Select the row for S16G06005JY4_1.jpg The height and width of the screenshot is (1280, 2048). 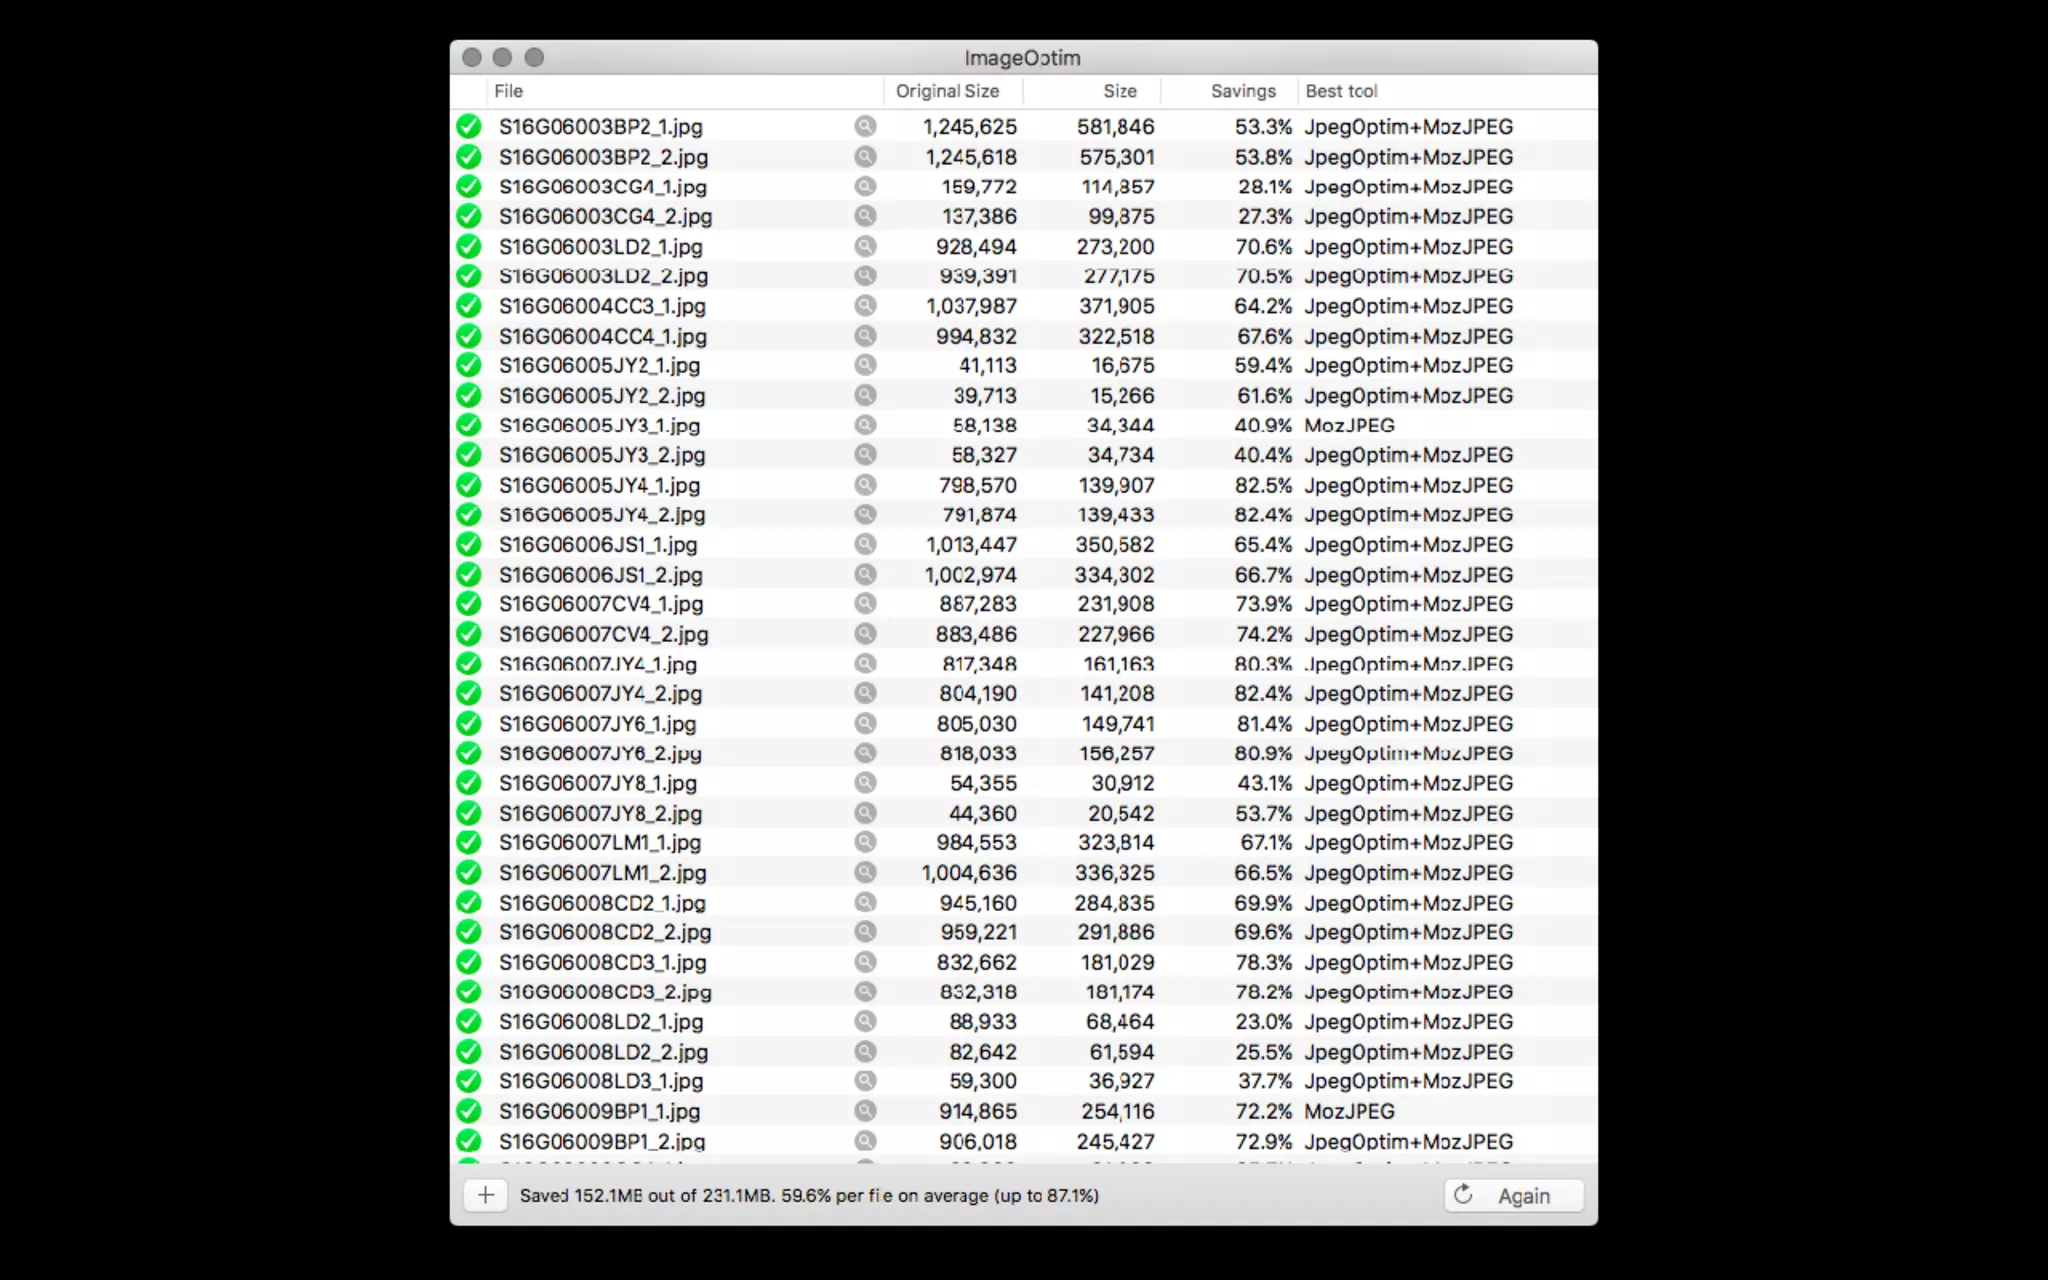point(599,485)
